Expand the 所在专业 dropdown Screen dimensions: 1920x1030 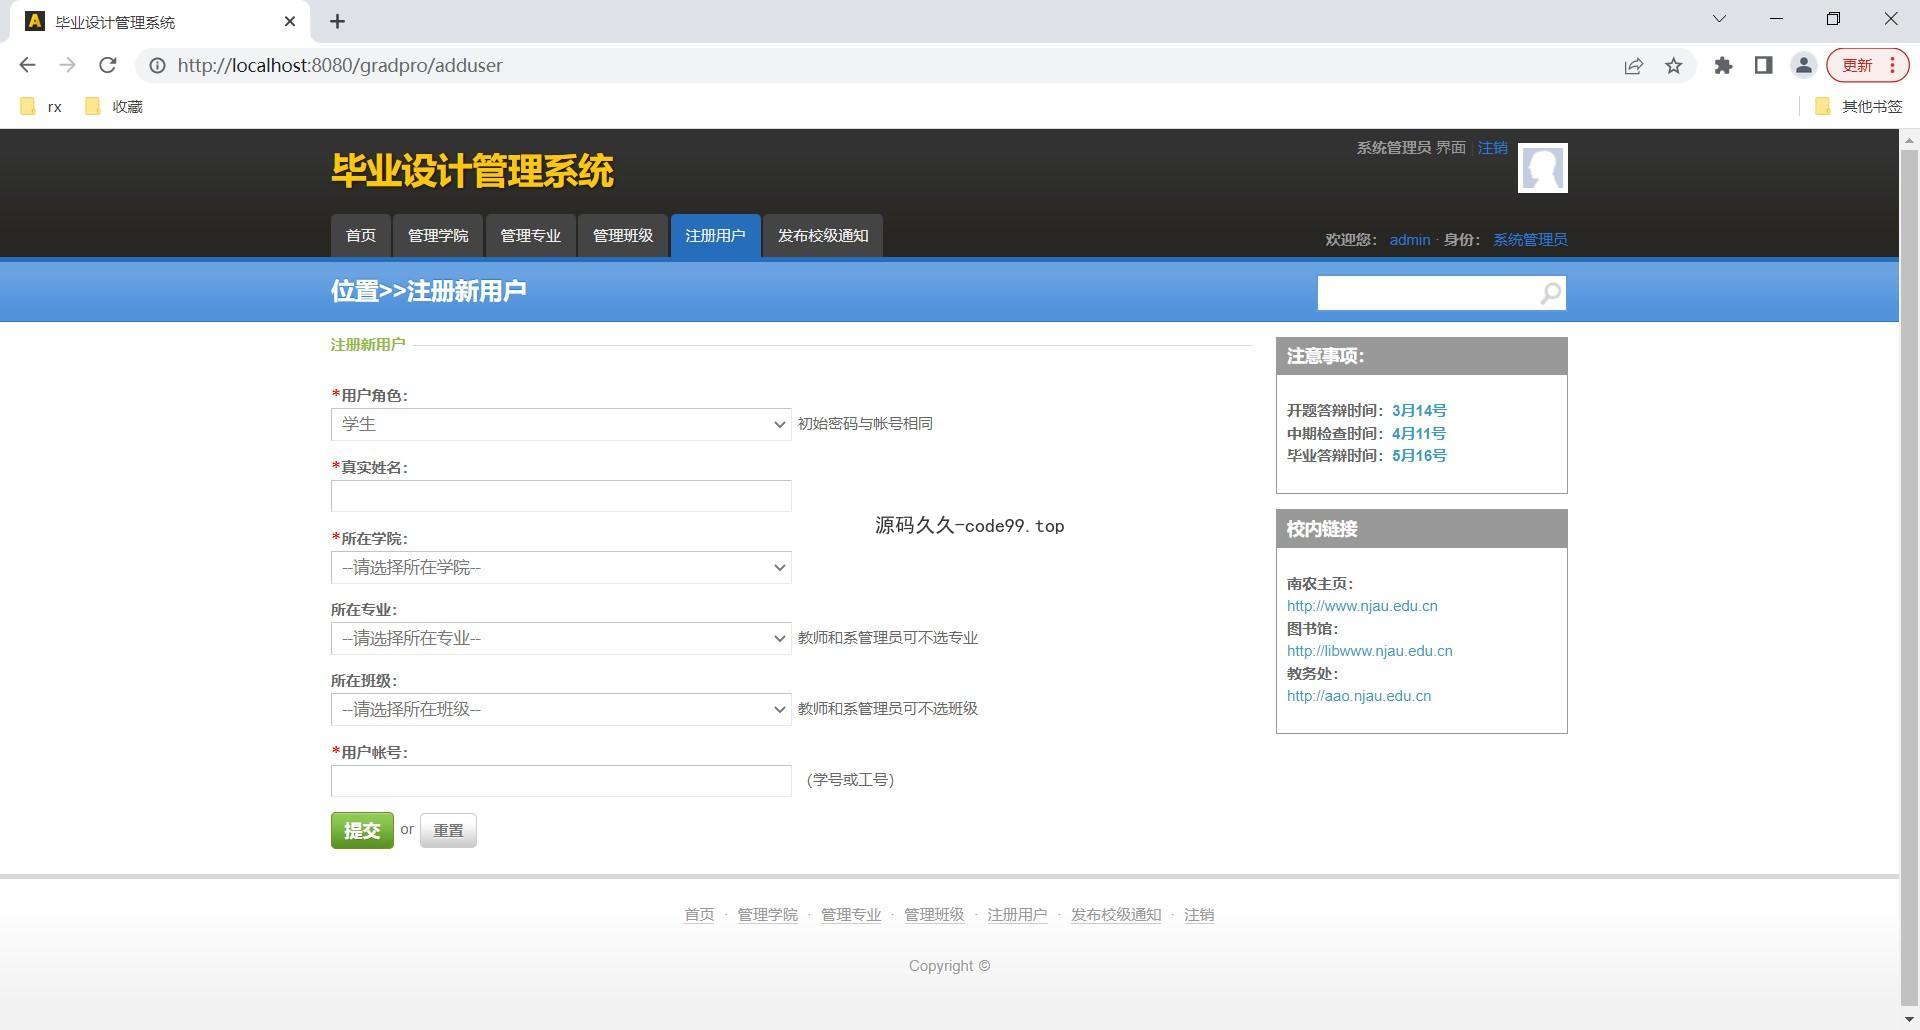point(561,638)
